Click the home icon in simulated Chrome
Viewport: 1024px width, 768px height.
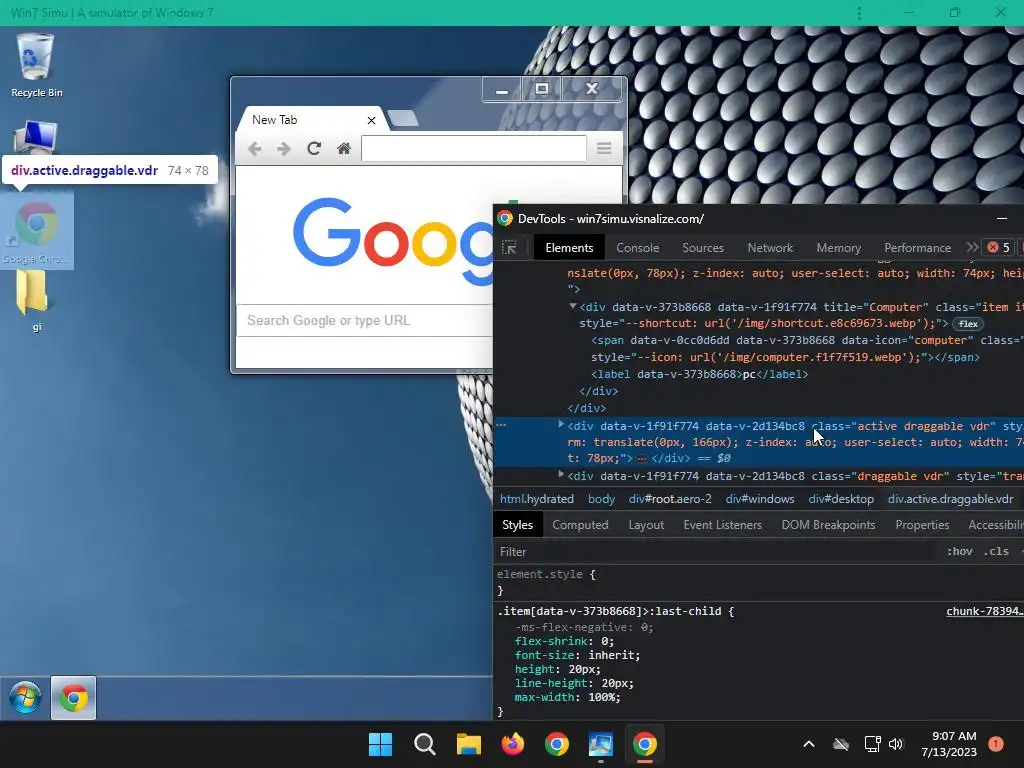click(344, 149)
